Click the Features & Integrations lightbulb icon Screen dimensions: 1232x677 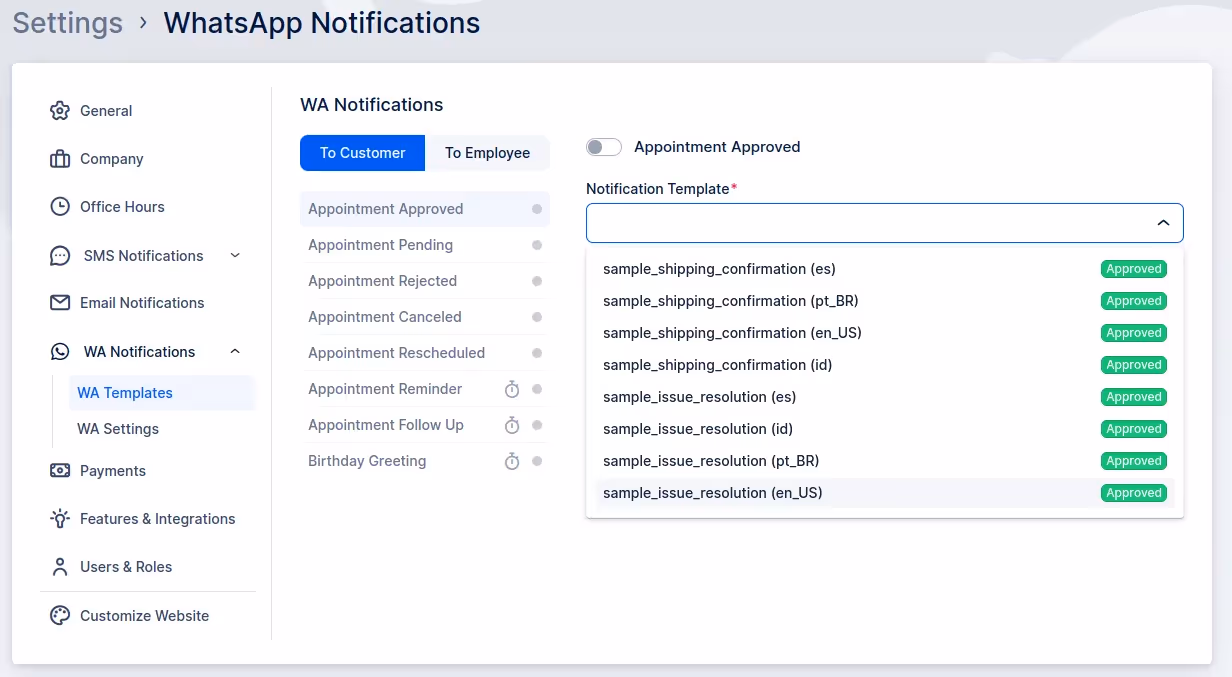click(60, 519)
